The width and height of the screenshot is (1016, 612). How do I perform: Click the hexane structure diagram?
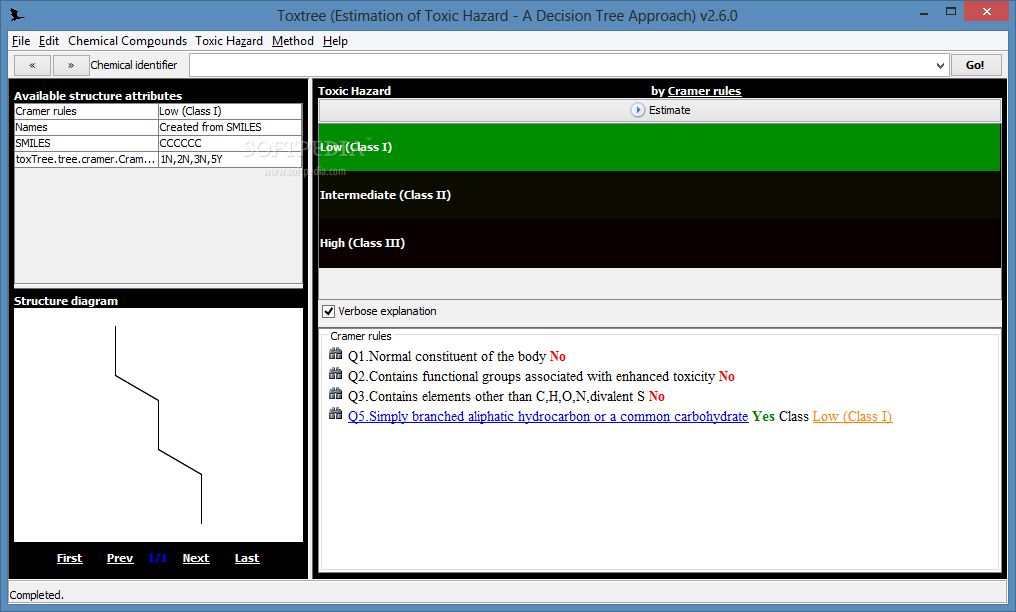pos(158,425)
